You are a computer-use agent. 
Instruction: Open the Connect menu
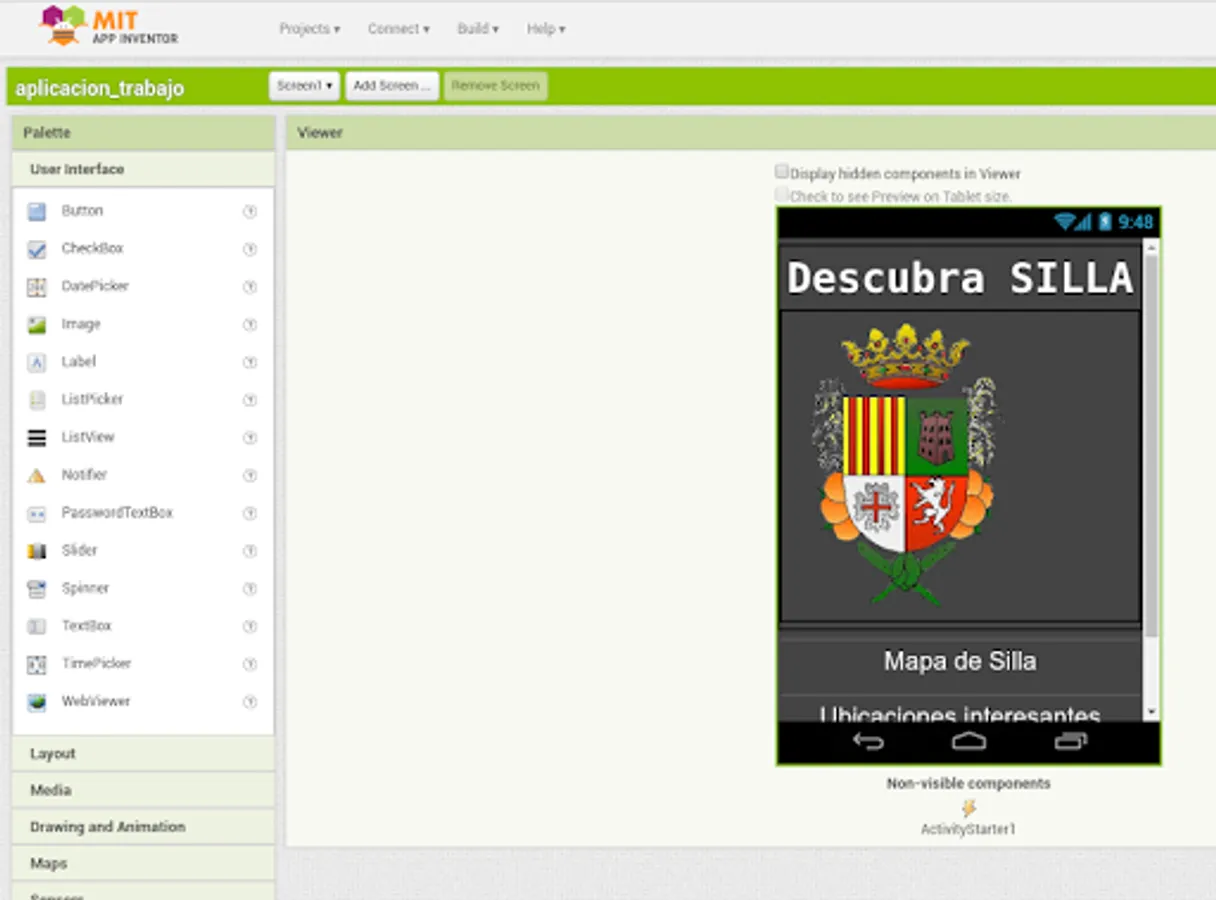398,29
